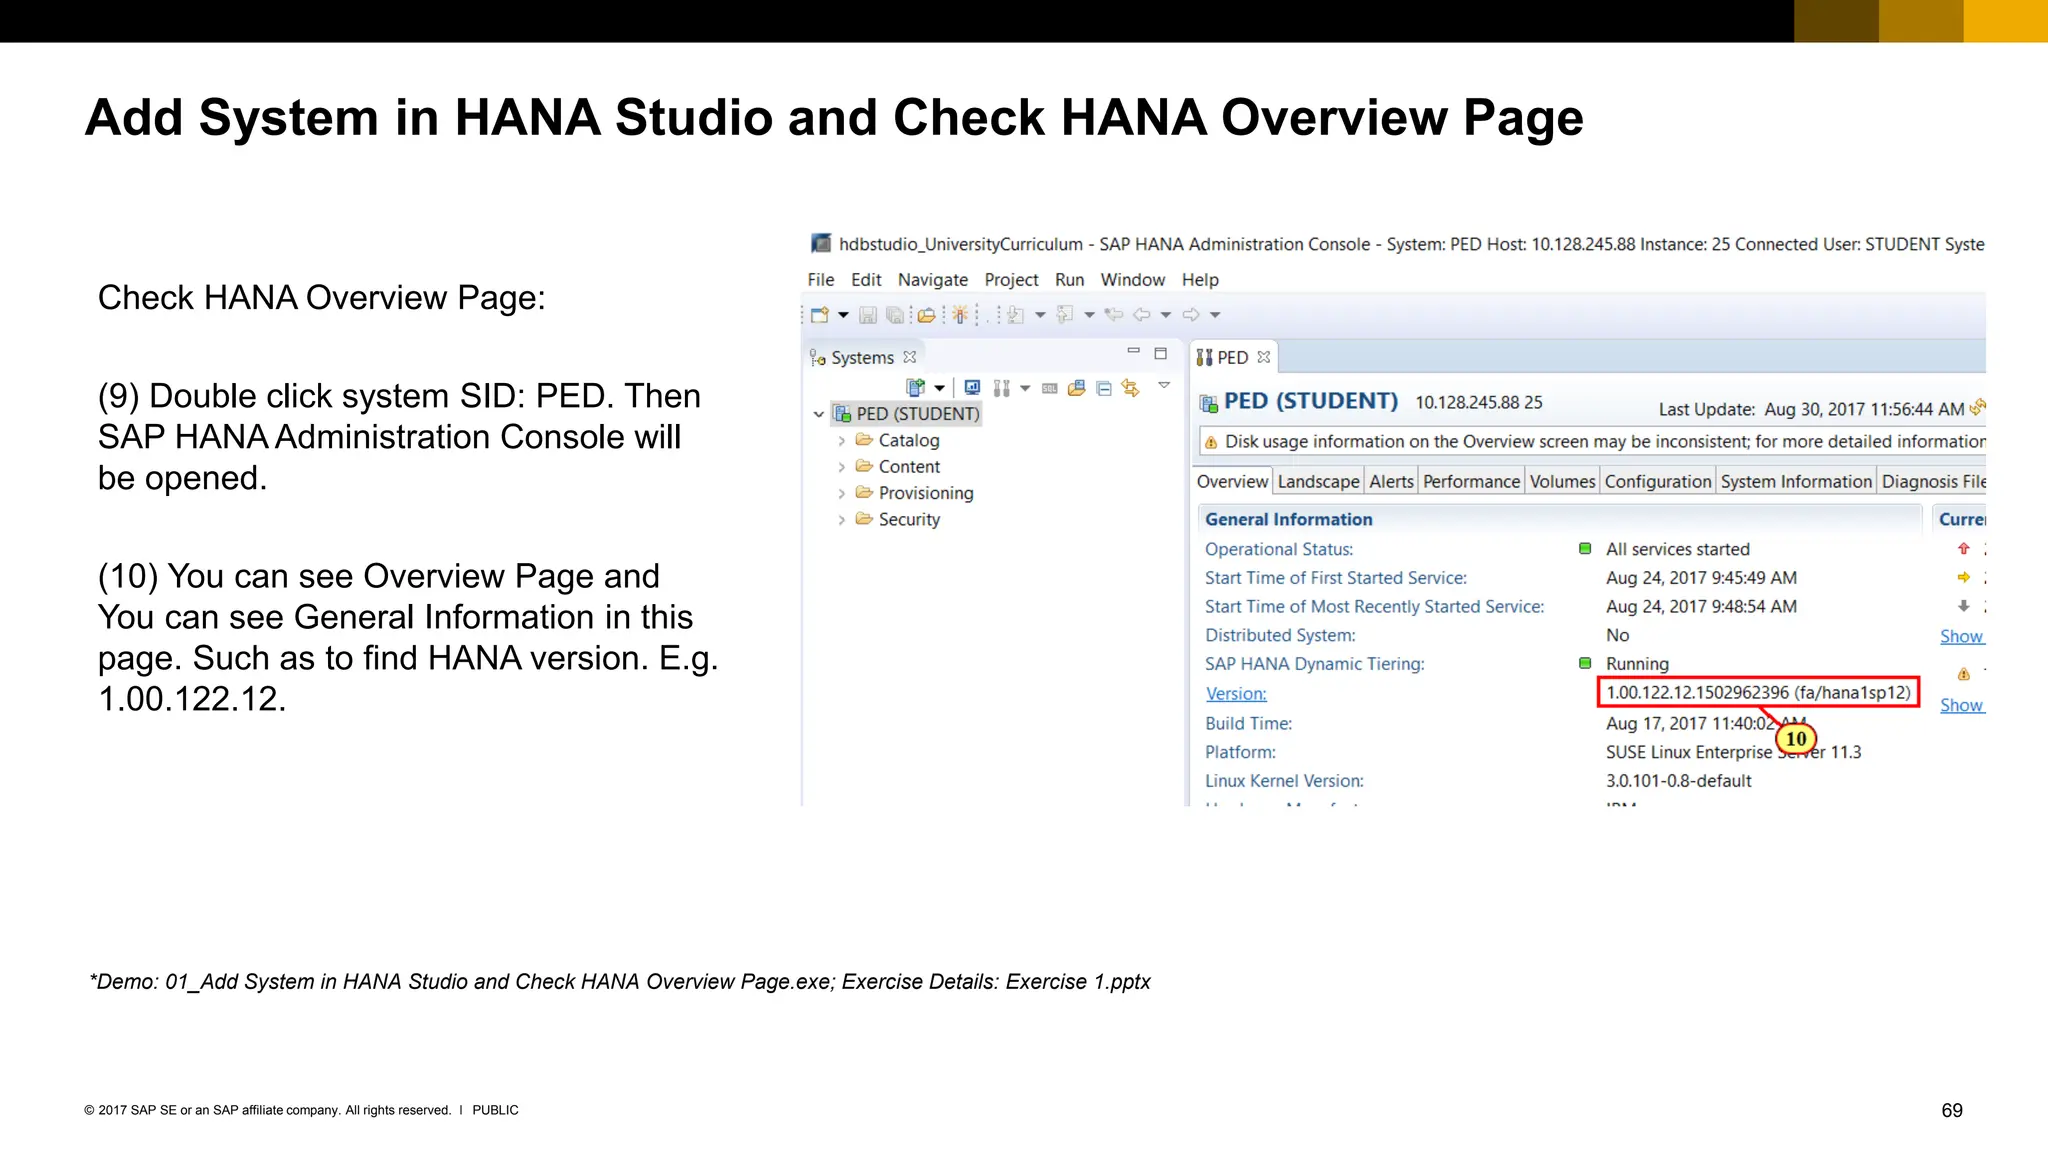Open the Edit menu
This screenshot has height=1152, width=2048.
pyautogui.click(x=866, y=280)
